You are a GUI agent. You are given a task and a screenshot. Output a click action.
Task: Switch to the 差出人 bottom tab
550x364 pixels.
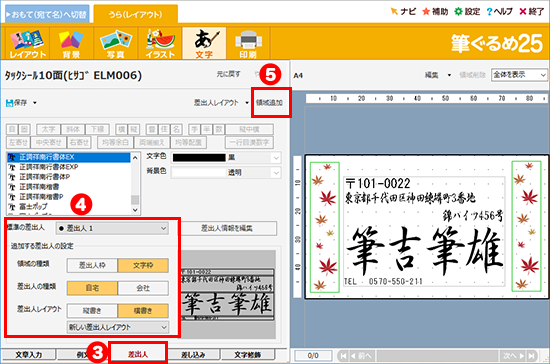click(138, 355)
